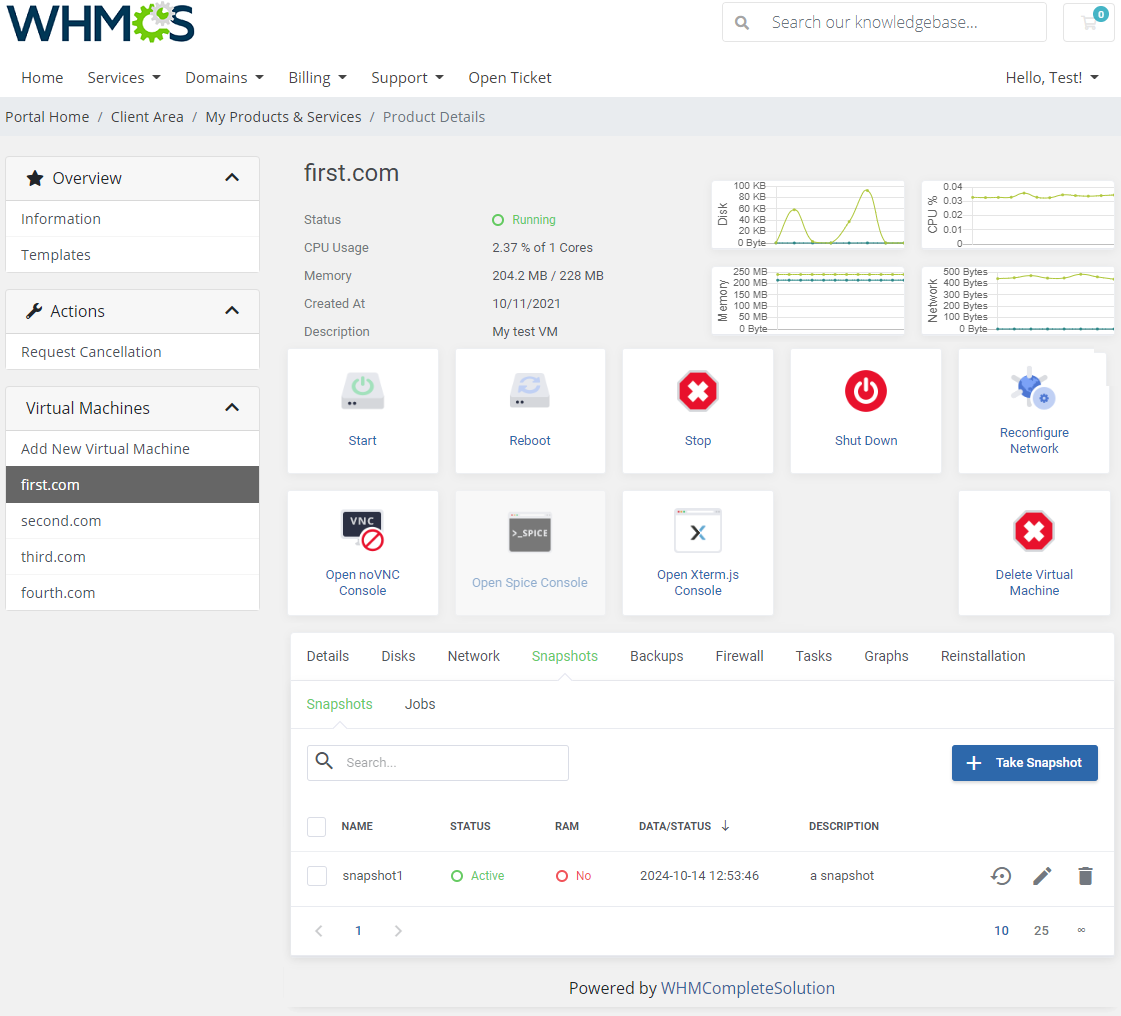Switch to the Firewall tab
The width and height of the screenshot is (1121, 1016).
tap(739, 656)
